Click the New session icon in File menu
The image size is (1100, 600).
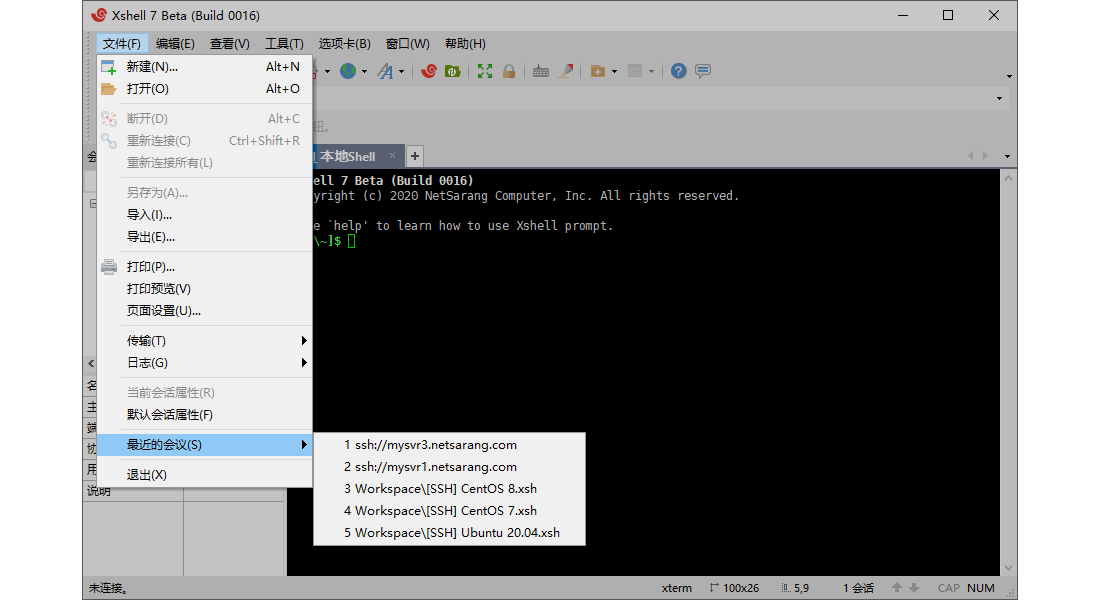[109, 67]
